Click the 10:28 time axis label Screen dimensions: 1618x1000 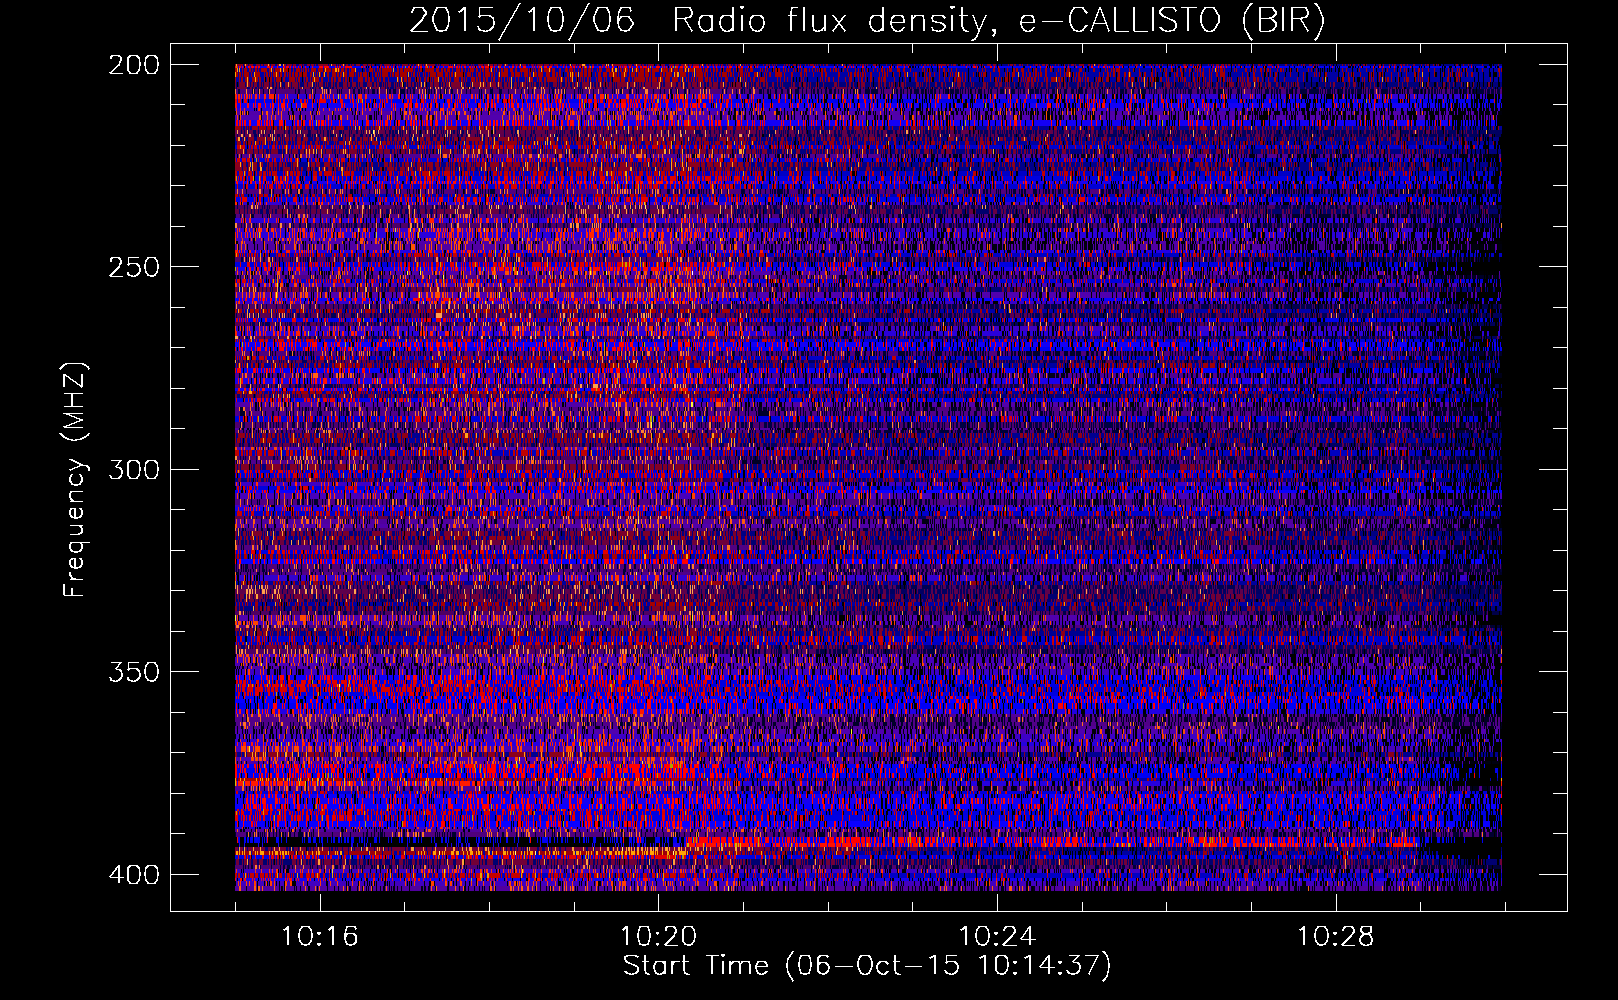pyautogui.click(x=1336, y=937)
